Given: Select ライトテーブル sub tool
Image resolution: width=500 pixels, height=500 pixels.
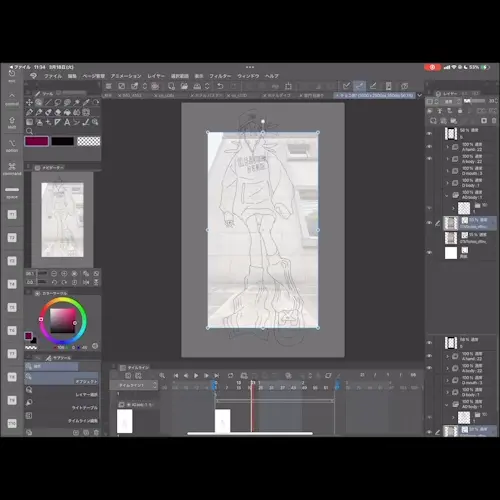Looking at the screenshot, I should [x=62, y=405].
